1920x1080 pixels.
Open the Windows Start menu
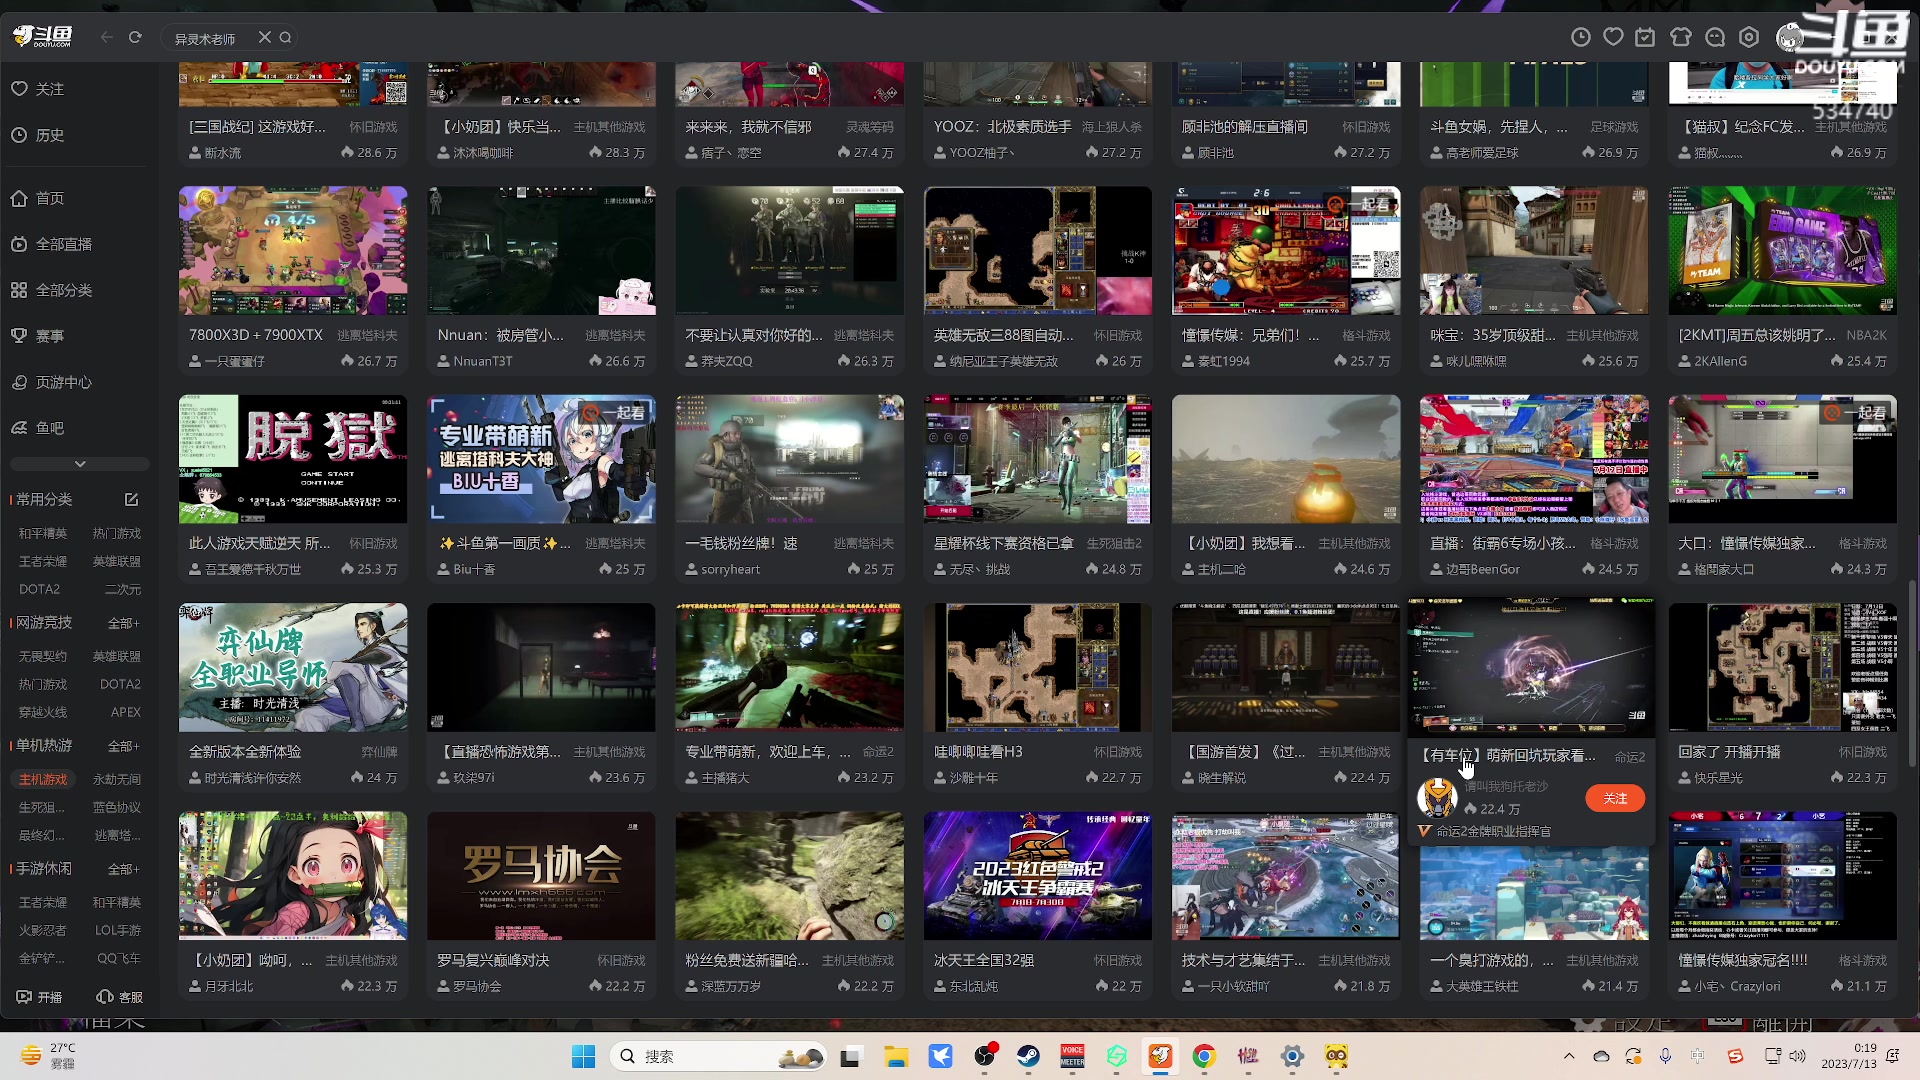tap(583, 1056)
